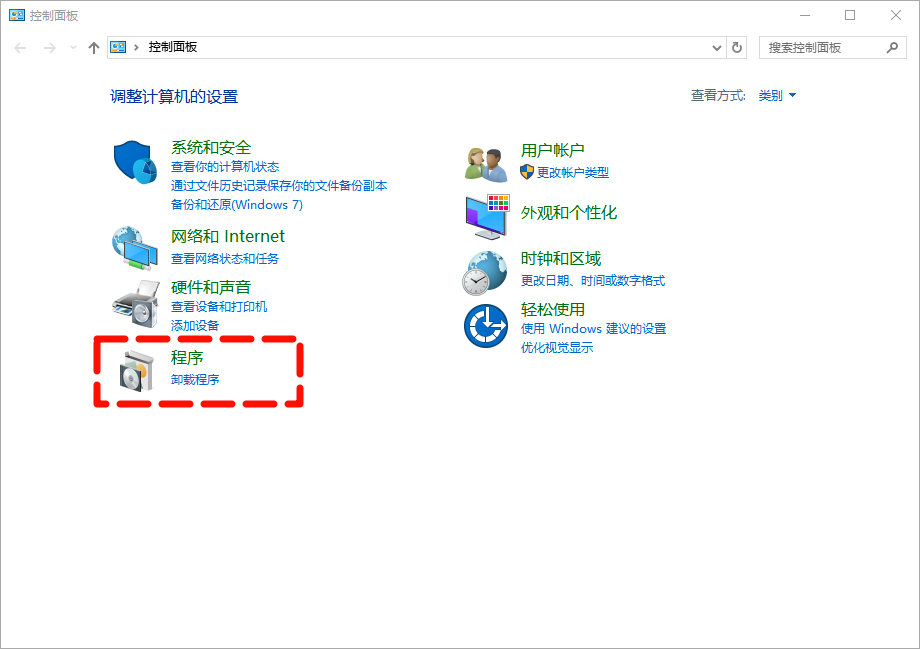
Task: Open 用户帐户 category
Action: point(552,150)
